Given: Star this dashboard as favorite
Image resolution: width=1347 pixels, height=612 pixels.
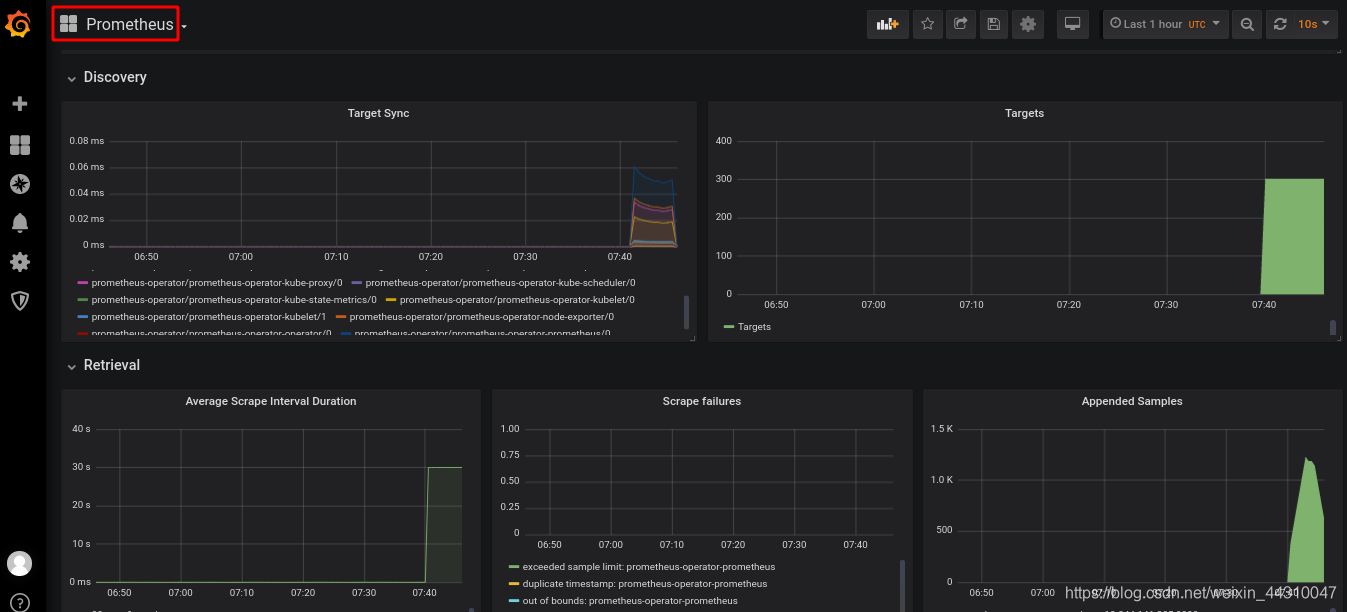Looking at the screenshot, I should [x=928, y=24].
